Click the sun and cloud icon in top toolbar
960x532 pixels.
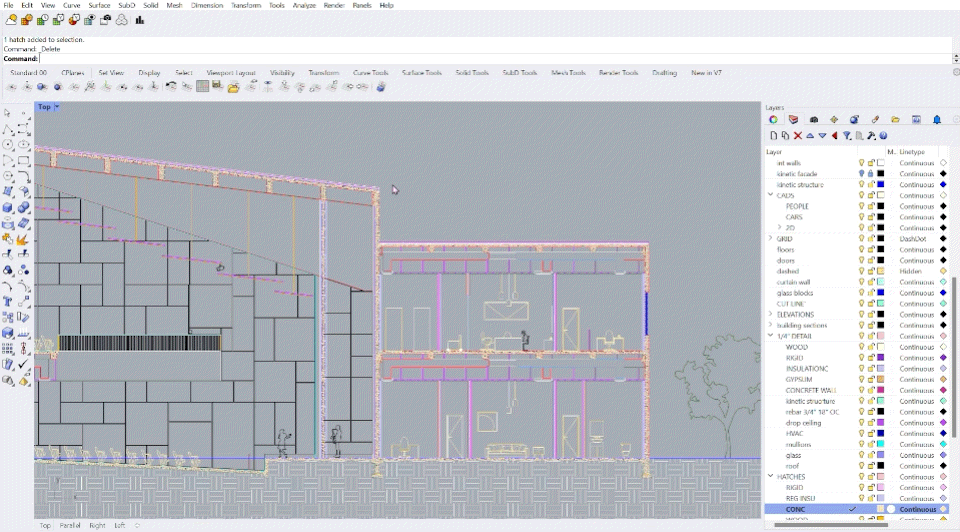(11, 20)
